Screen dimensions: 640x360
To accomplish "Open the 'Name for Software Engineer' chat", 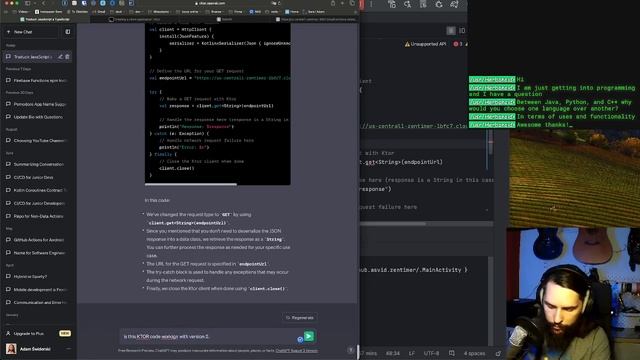I will pyautogui.click(x=38, y=253).
